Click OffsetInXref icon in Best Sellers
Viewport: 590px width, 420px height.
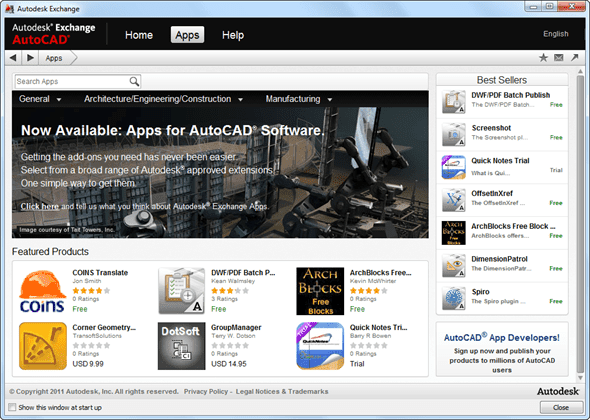[453, 200]
